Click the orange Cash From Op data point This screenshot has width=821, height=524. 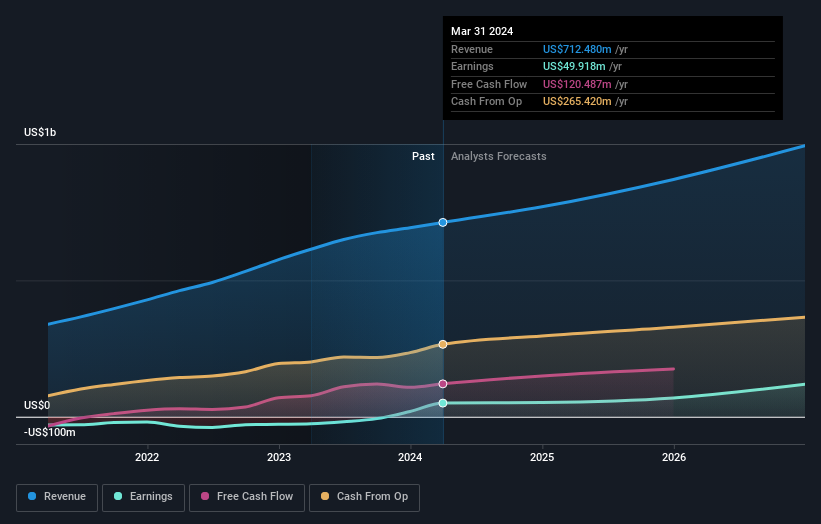443,344
